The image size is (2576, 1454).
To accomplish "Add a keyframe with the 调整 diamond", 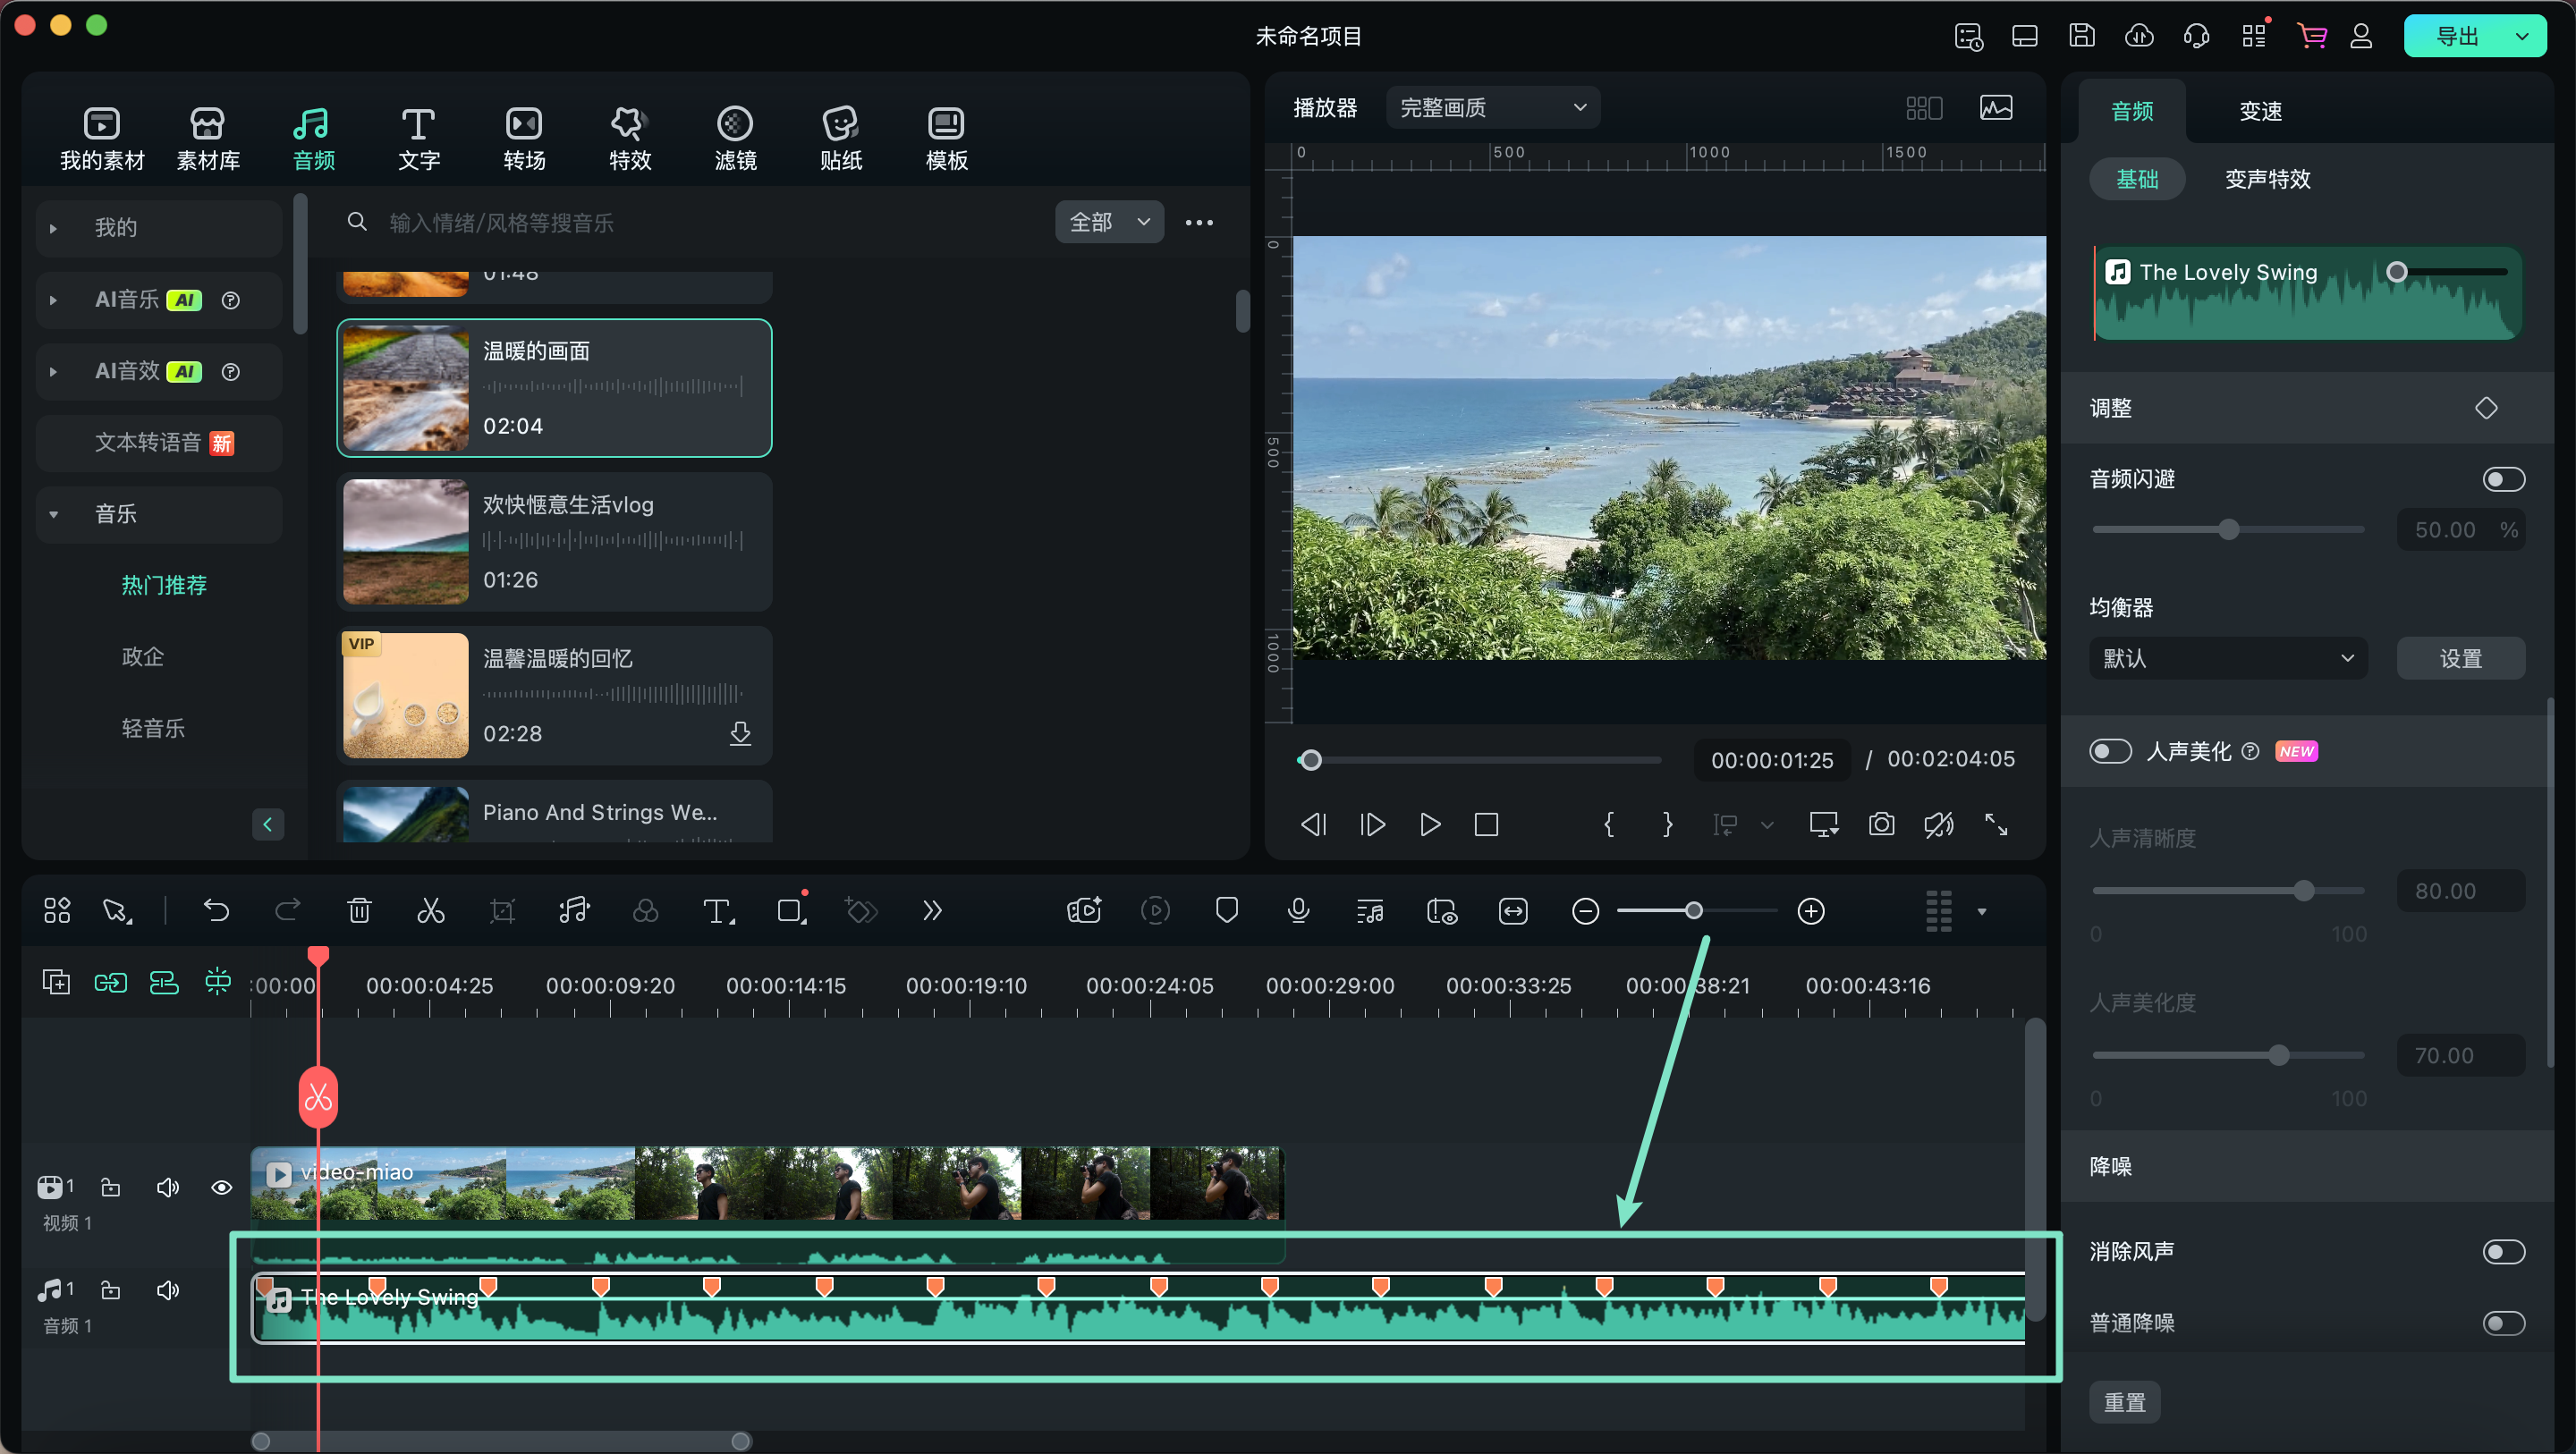I will coord(2486,408).
